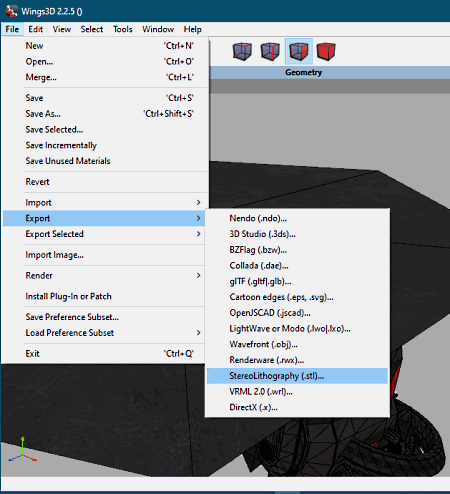Image resolution: width=450 pixels, height=494 pixels.
Task: Export as StereoLithography (.stl)...
Action: tap(297, 376)
